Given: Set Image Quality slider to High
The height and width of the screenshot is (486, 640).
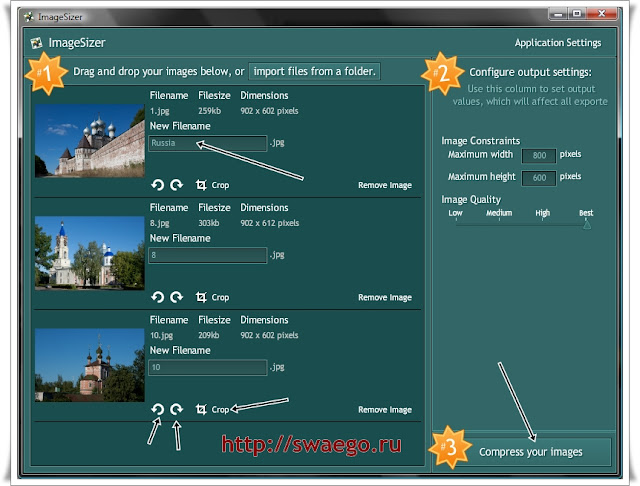Looking at the screenshot, I should 542,214.
